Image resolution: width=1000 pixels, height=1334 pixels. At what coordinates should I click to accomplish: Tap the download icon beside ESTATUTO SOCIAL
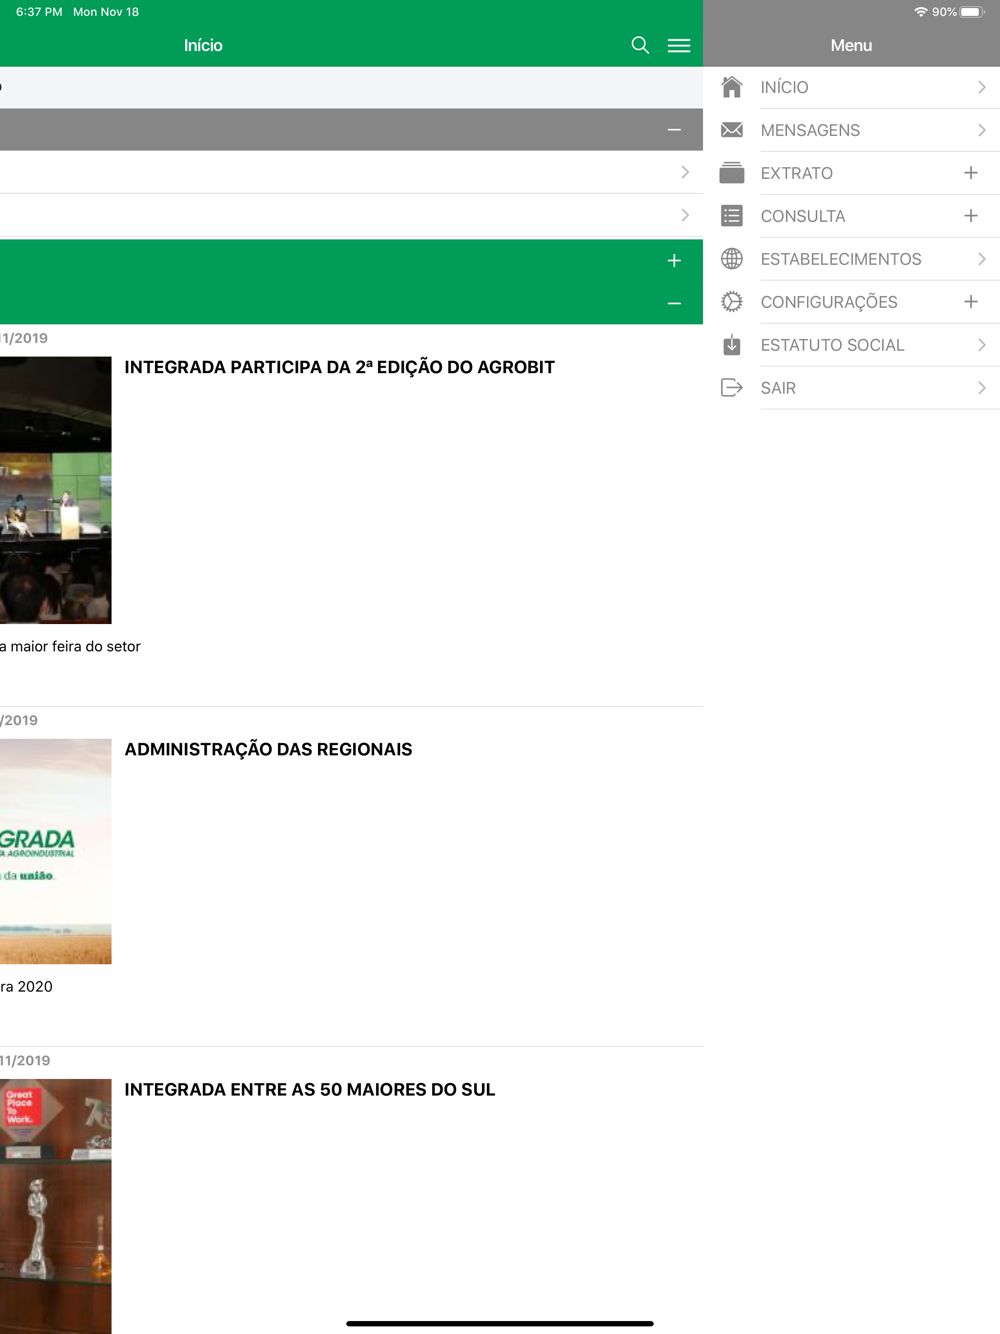pos(732,344)
